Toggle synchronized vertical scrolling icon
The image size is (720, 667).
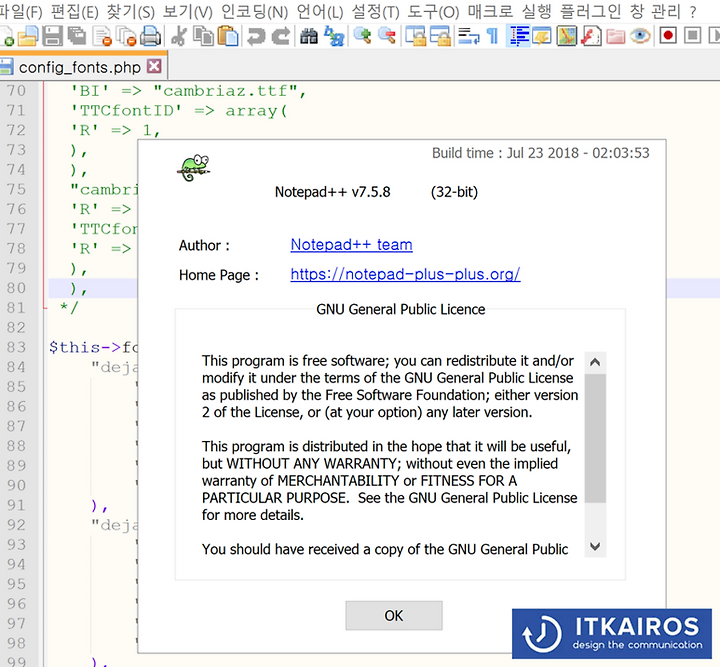click(416, 36)
